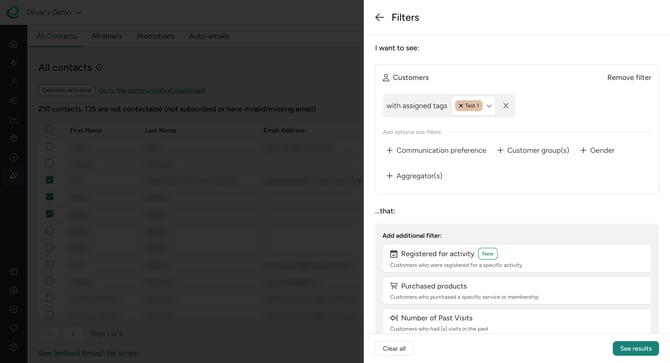670x363 pixels.
Task: Expand the assigned tags dropdown chevron
Action: (x=489, y=106)
